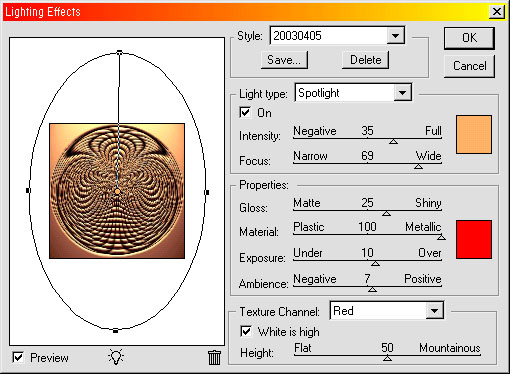510x374 pixels.
Task: Click the Intensity slider handle
Action: [x=393, y=142]
